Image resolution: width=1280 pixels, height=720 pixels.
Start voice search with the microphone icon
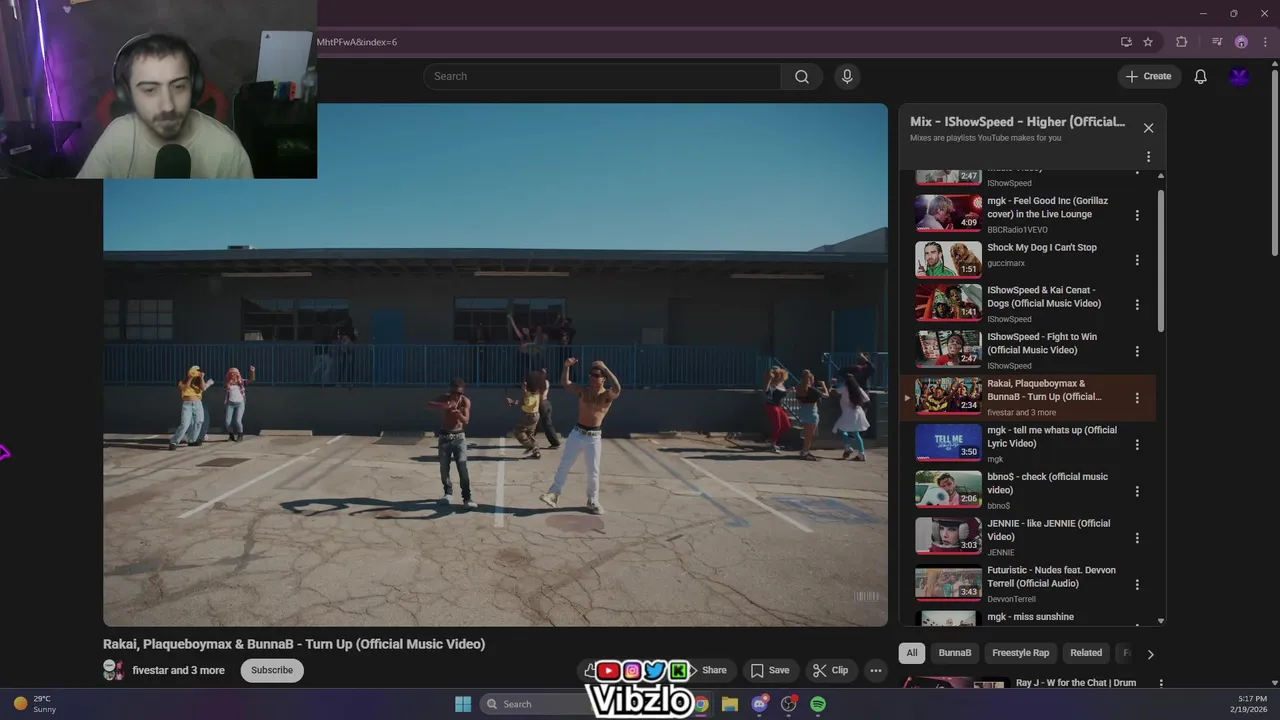click(x=847, y=76)
